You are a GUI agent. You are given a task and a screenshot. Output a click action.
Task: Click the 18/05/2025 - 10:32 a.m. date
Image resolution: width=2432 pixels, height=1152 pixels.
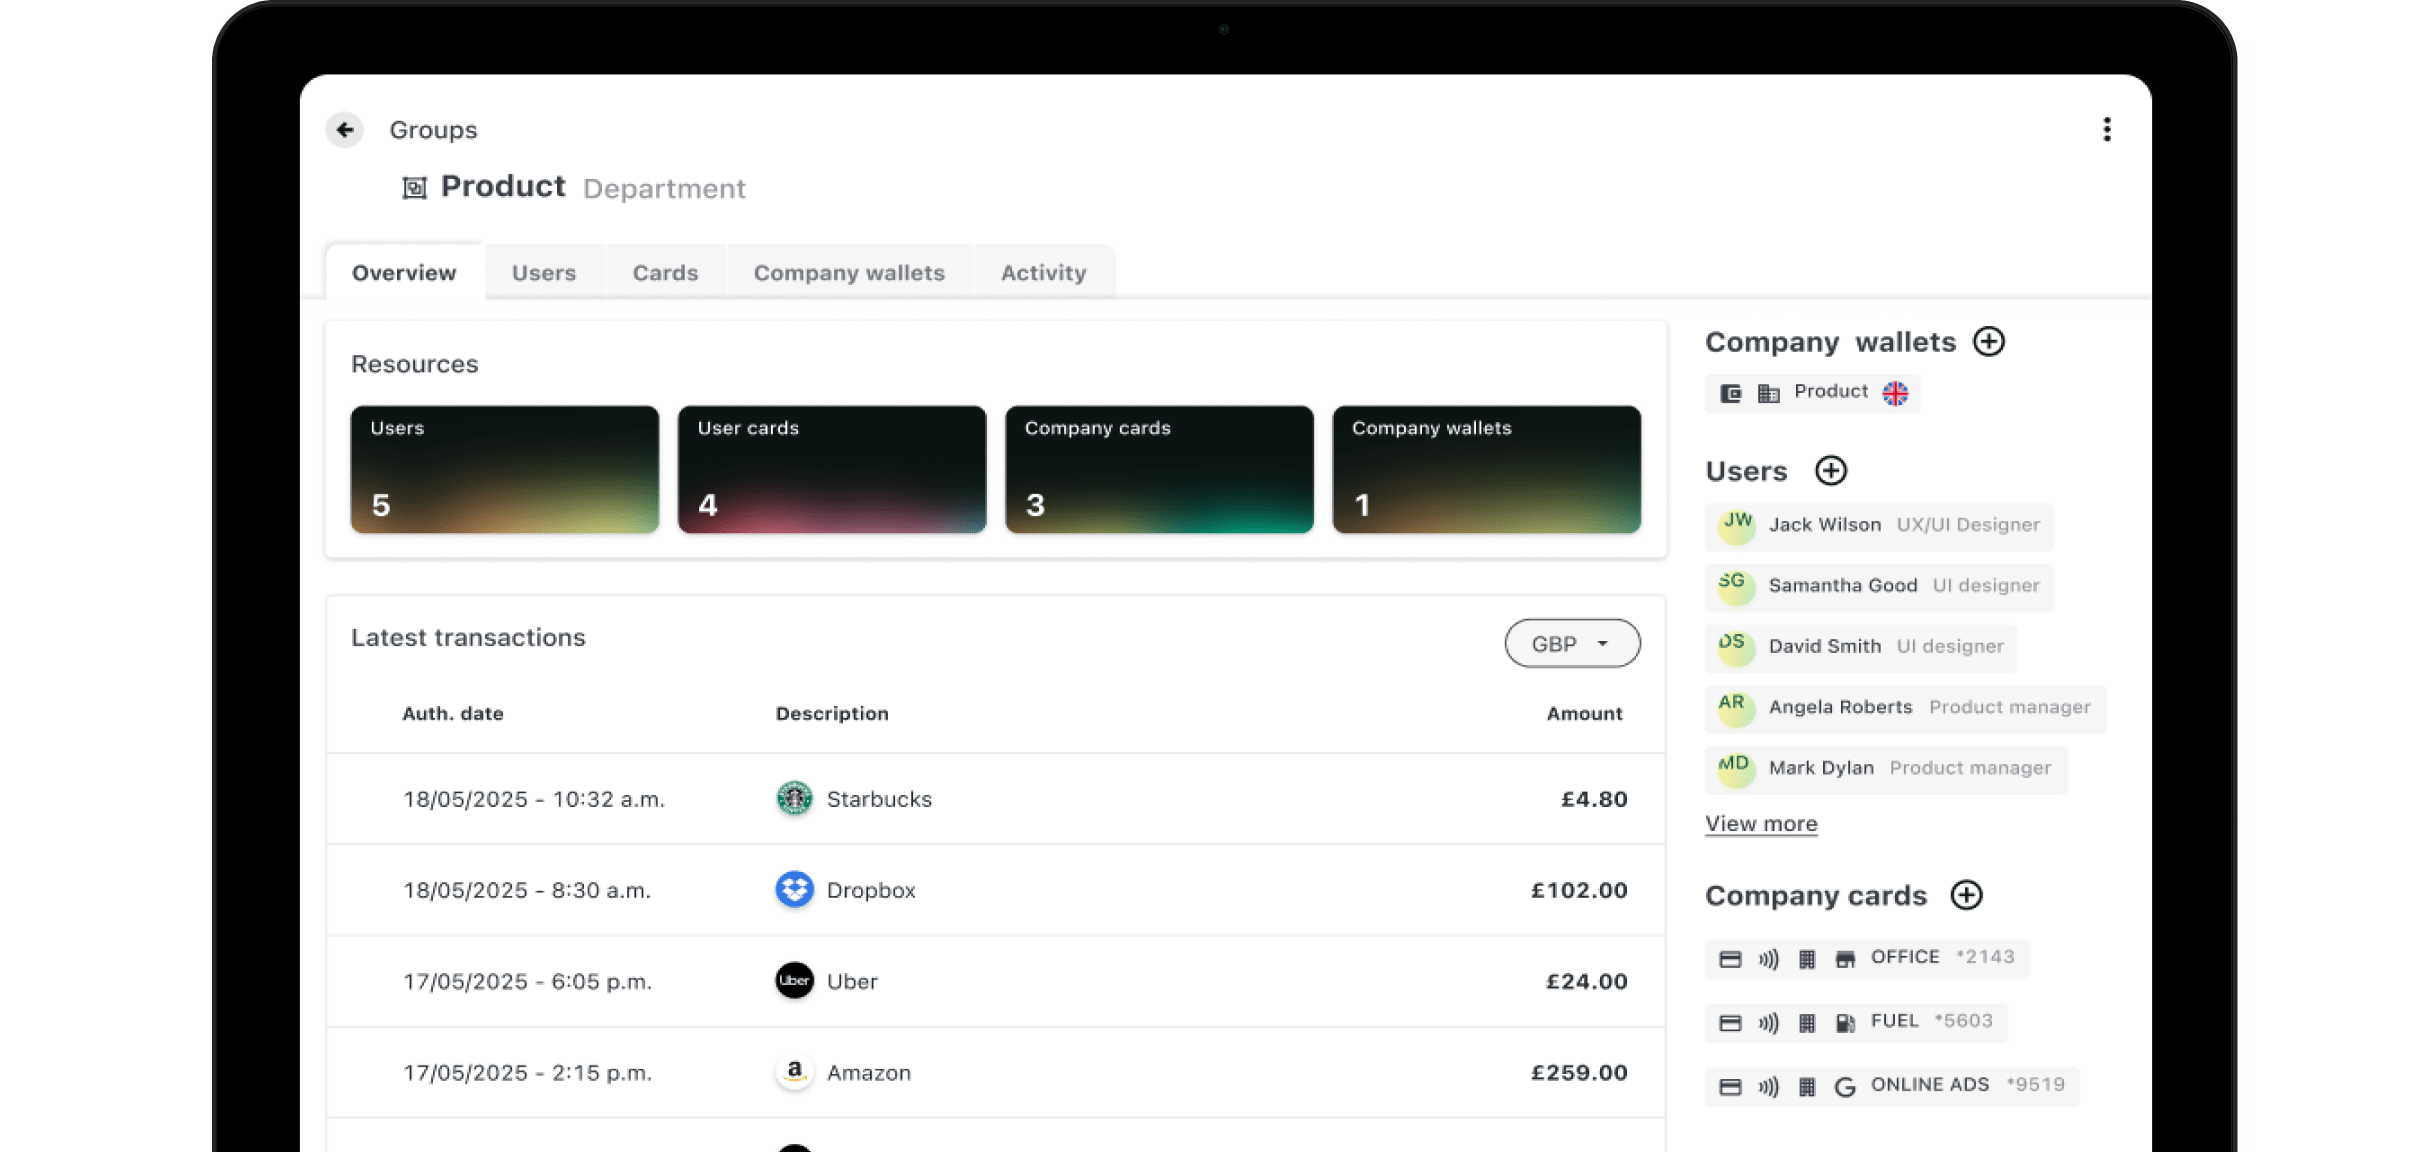pos(533,800)
